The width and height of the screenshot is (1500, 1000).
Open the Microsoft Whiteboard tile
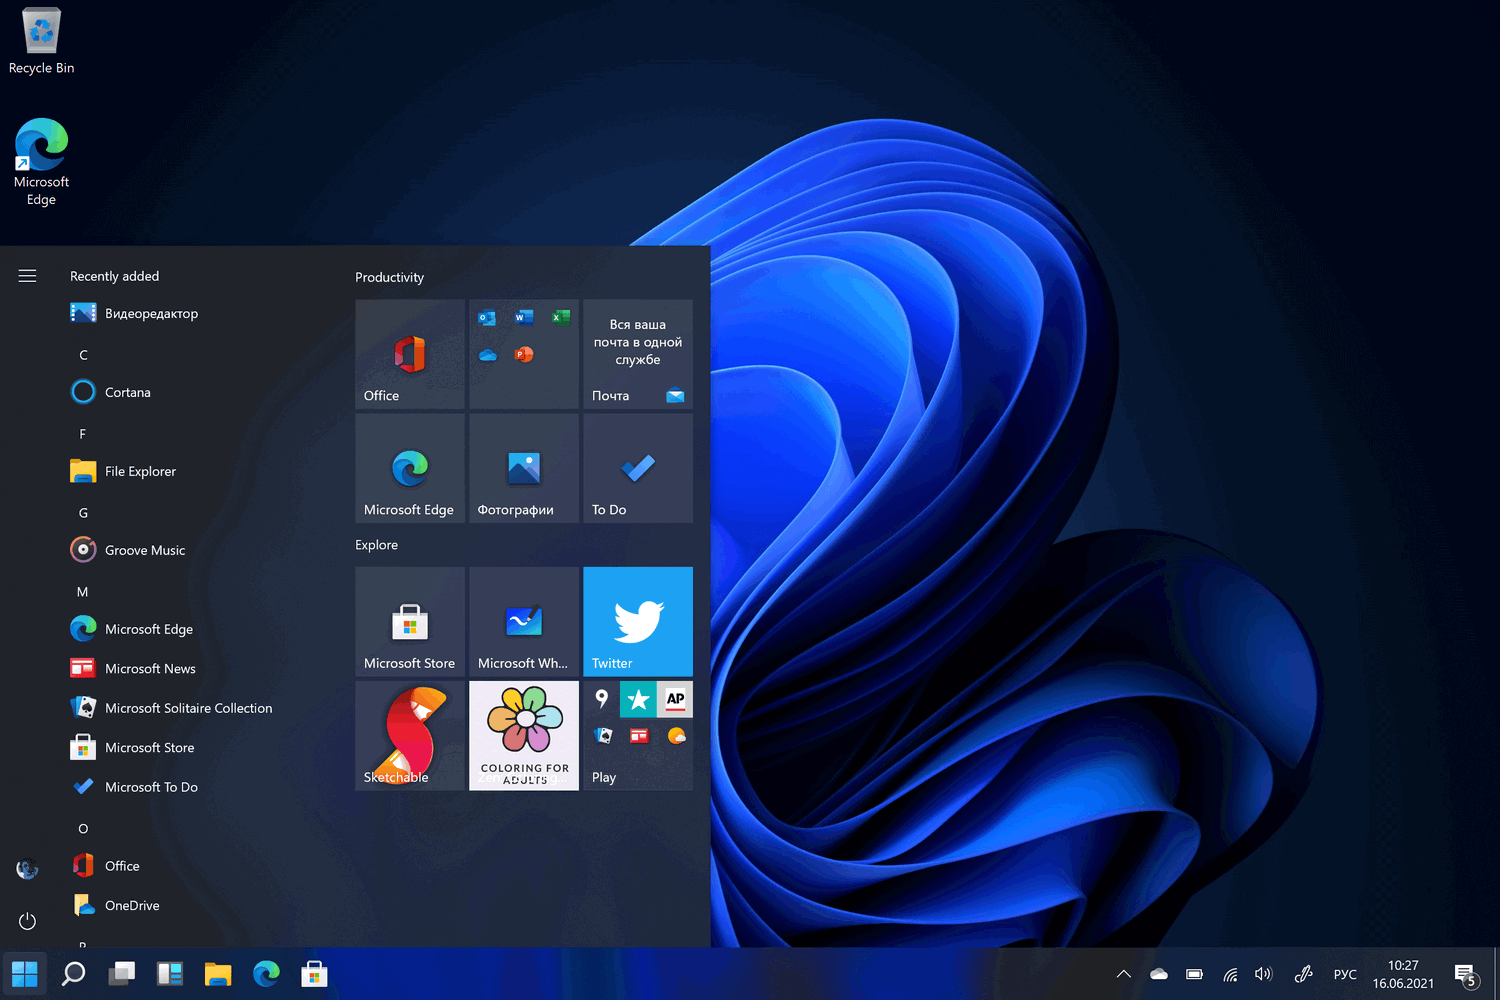(523, 621)
